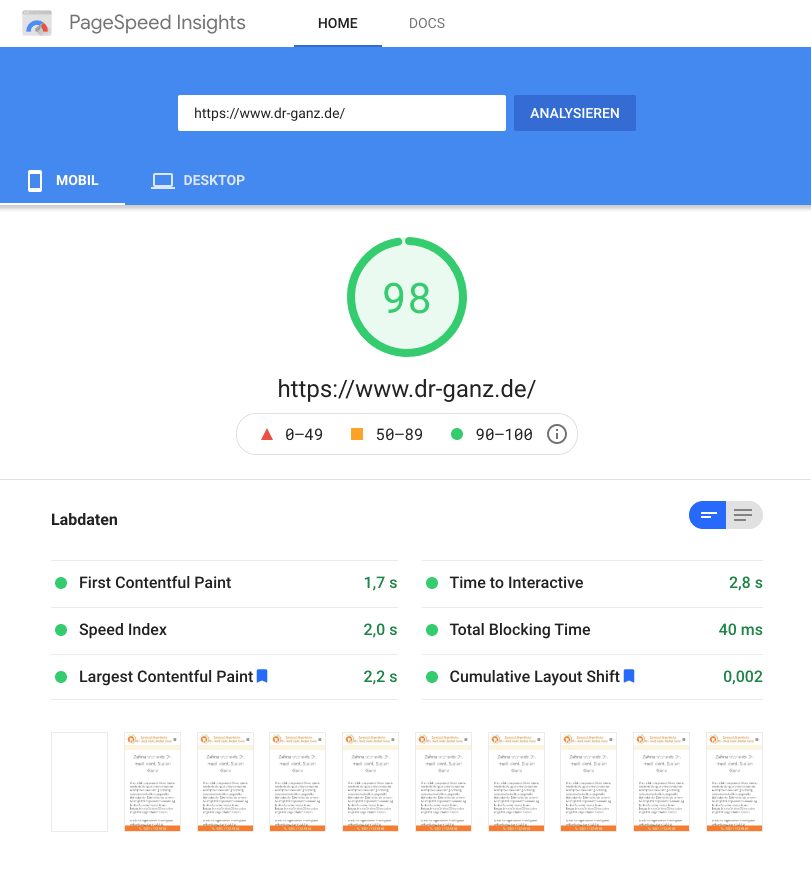Expand the Total Blocking Time row

(519, 630)
